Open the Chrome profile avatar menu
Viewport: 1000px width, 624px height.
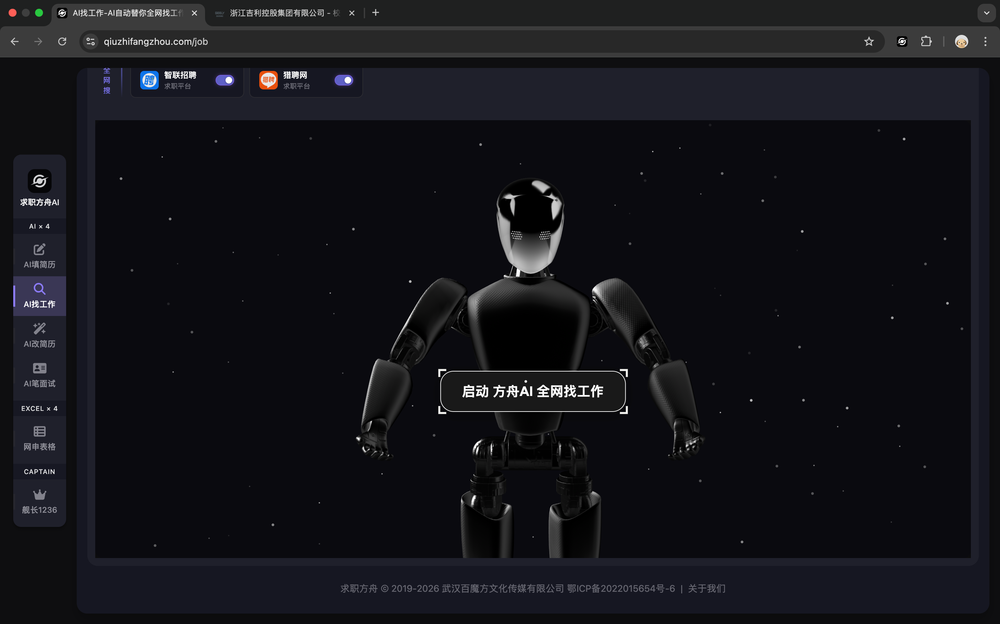coord(961,41)
